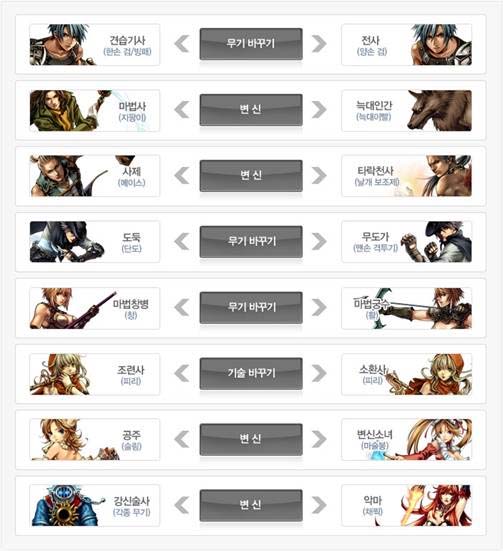Click the 도둑 thief character portrait
This screenshot has width=503, height=551.
tap(67, 242)
